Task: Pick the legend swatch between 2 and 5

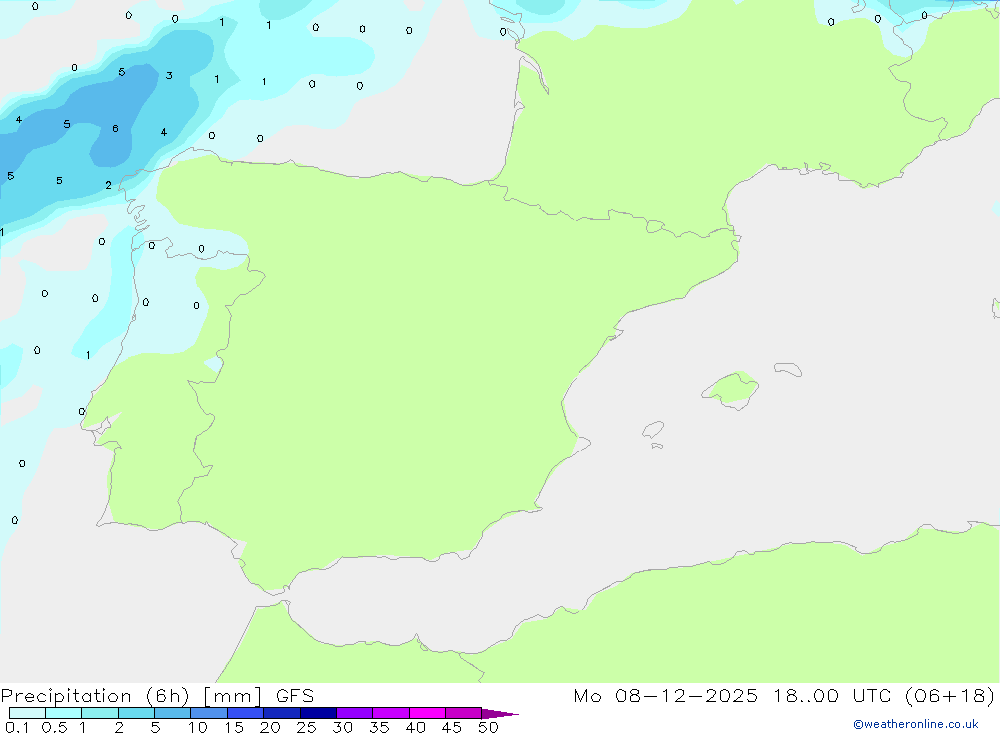Action: 136,713
